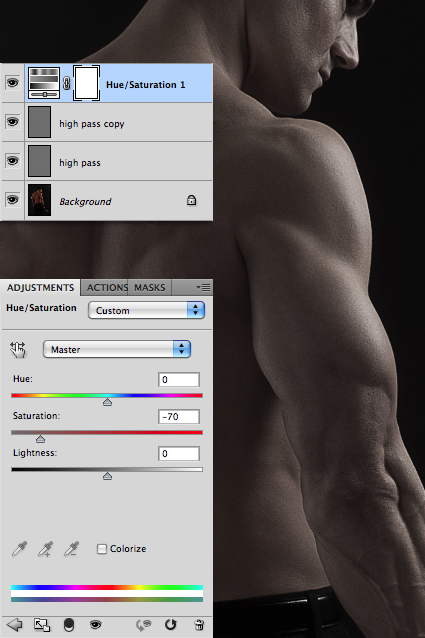This screenshot has width=425, height=638.
Task: Switch to the Actions tab
Action: [107, 288]
